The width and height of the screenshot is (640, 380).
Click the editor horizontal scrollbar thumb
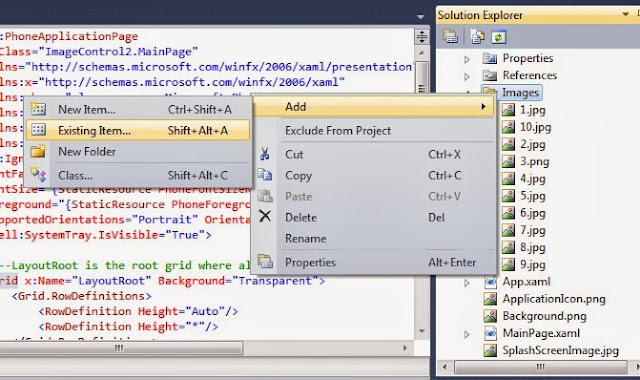pos(121,348)
